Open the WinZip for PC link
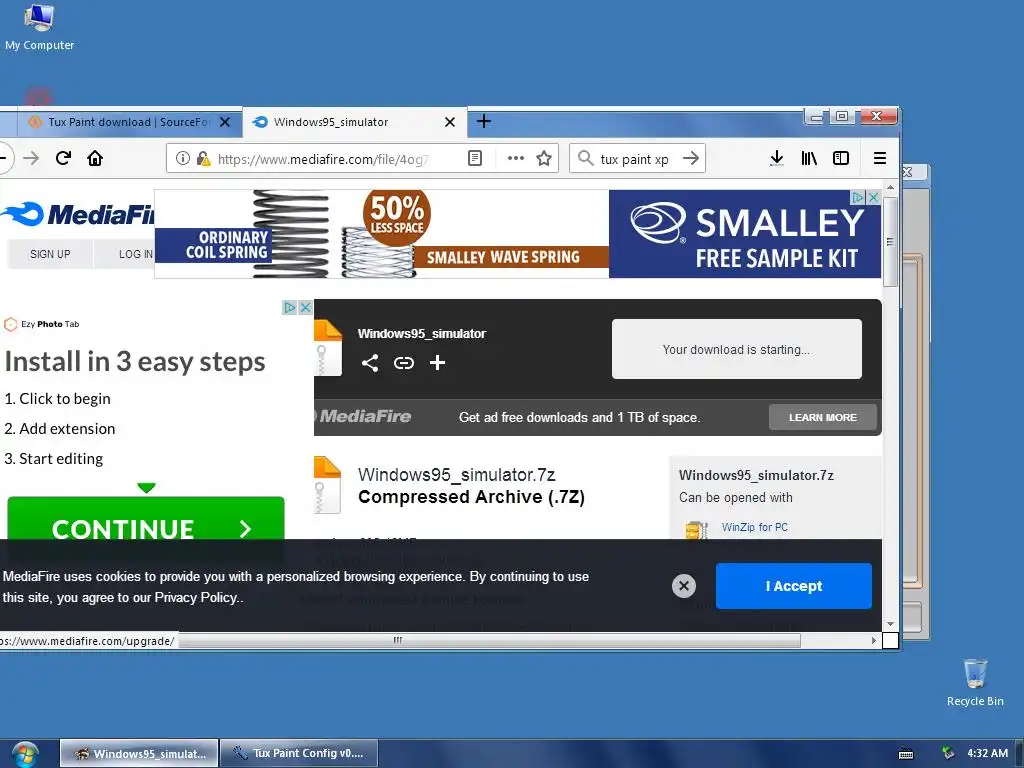Image resolution: width=1024 pixels, height=768 pixels. 754,527
